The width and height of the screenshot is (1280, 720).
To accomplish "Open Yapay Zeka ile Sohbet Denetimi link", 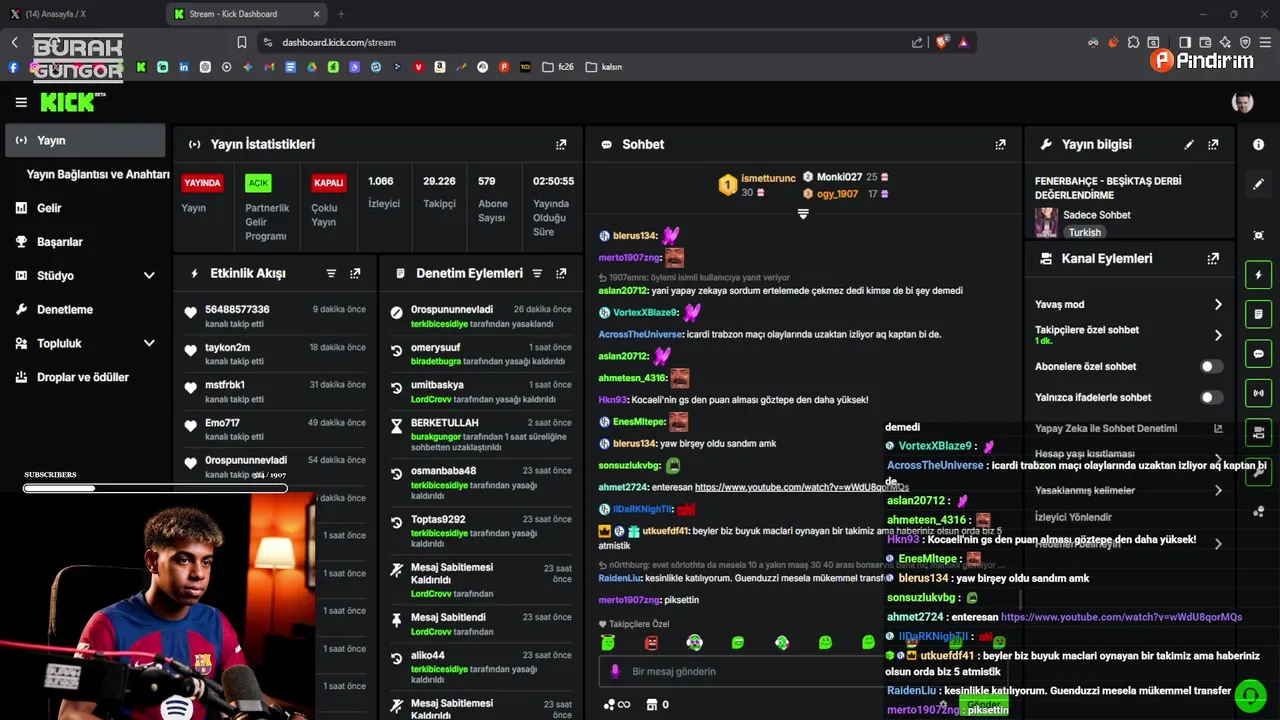I will (1128, 428).
